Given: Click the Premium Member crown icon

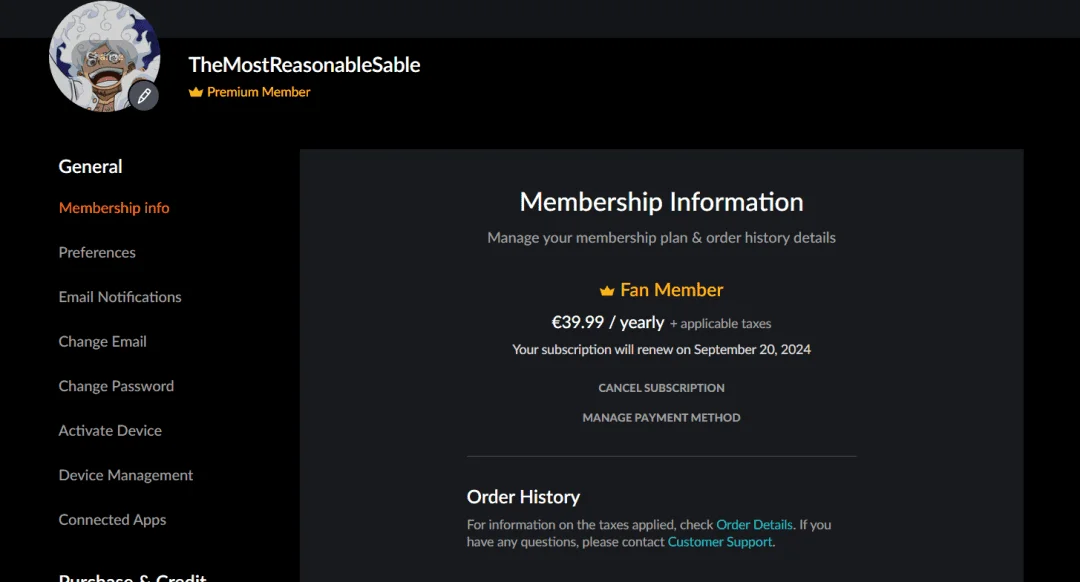Looking at the screenshot, I should pyautogui.click(x=196, y=92).
